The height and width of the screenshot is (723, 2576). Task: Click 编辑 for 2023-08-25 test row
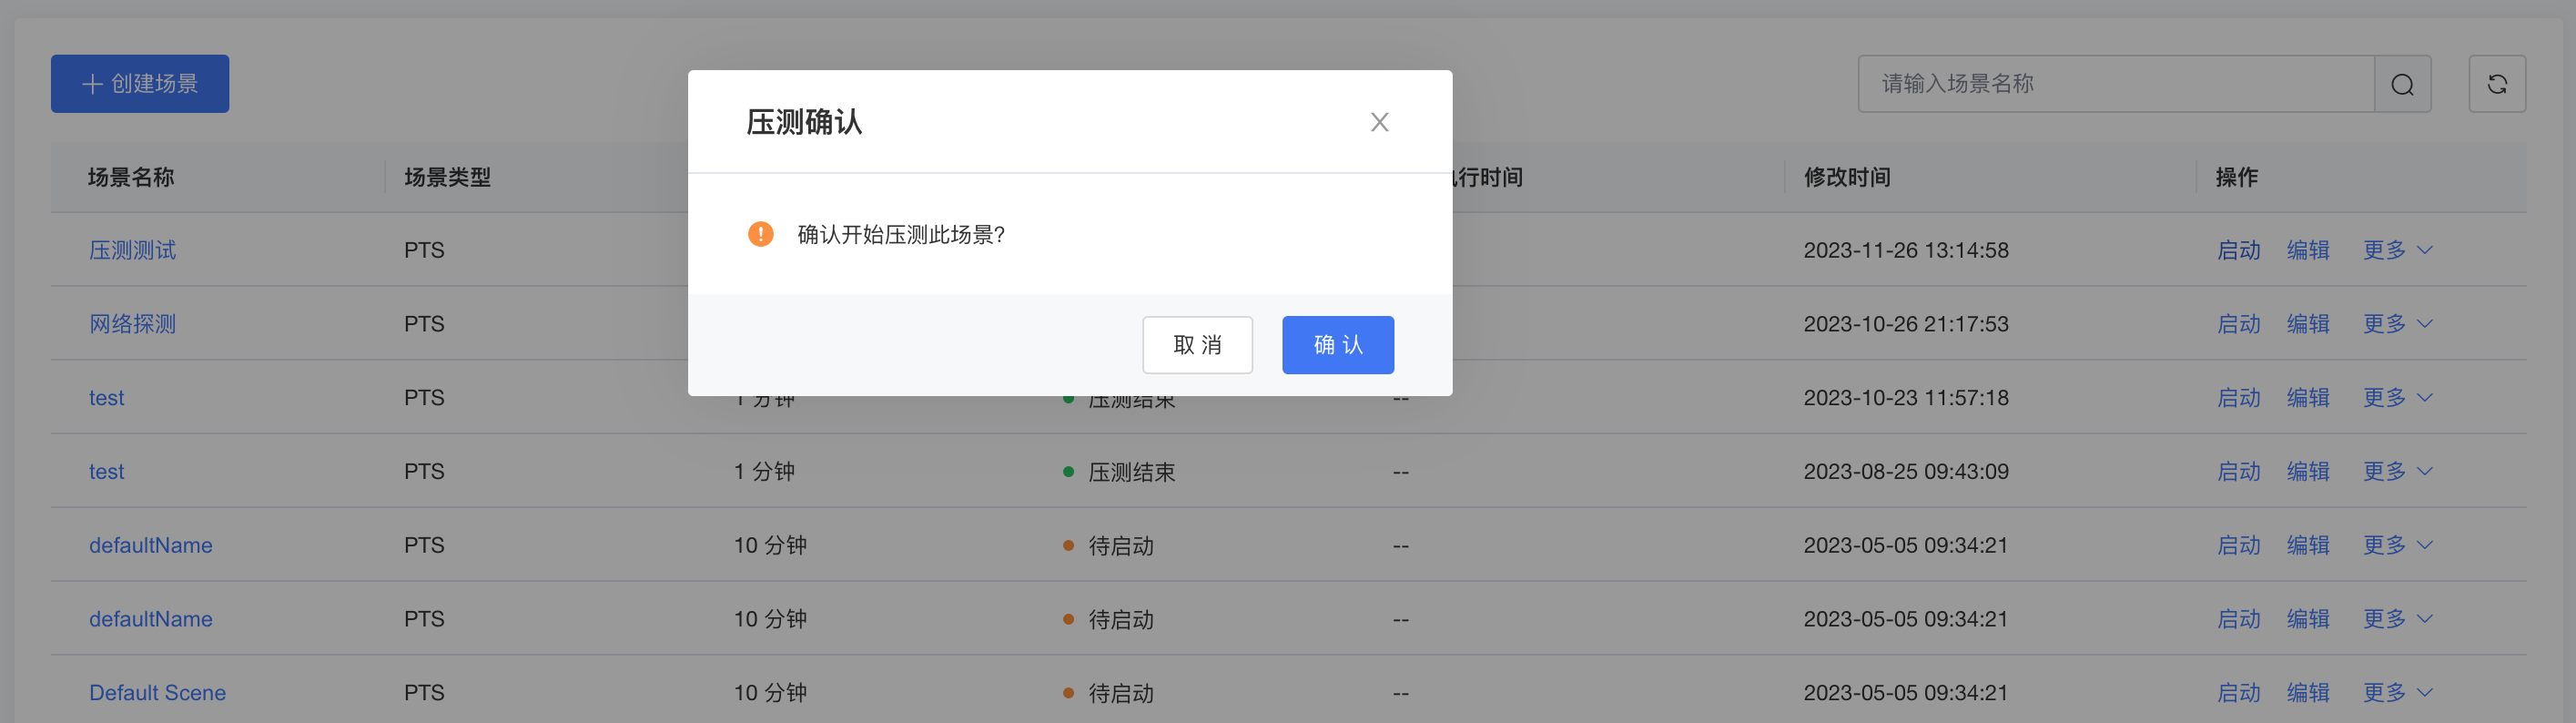(x=2308, y=471)
